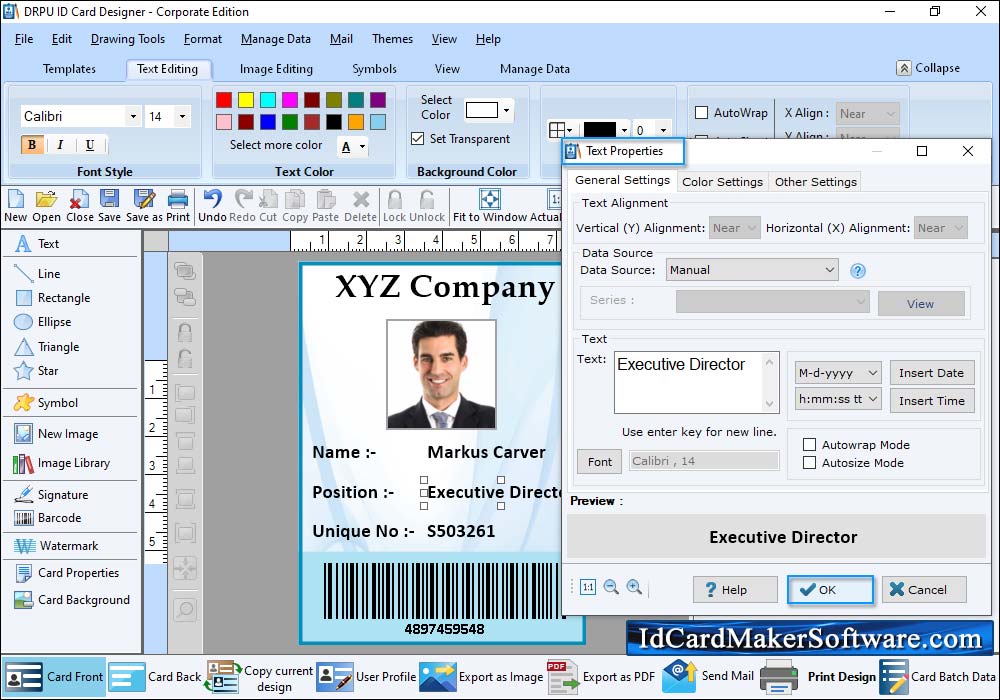Click the Font button
The width and height of the screenshot is (1000, 700).
[599, 462]
